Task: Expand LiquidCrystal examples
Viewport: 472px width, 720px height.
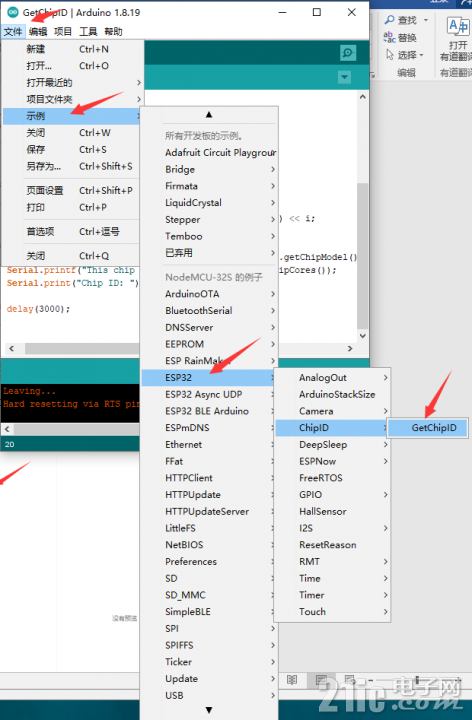Action: pos(209,202)
